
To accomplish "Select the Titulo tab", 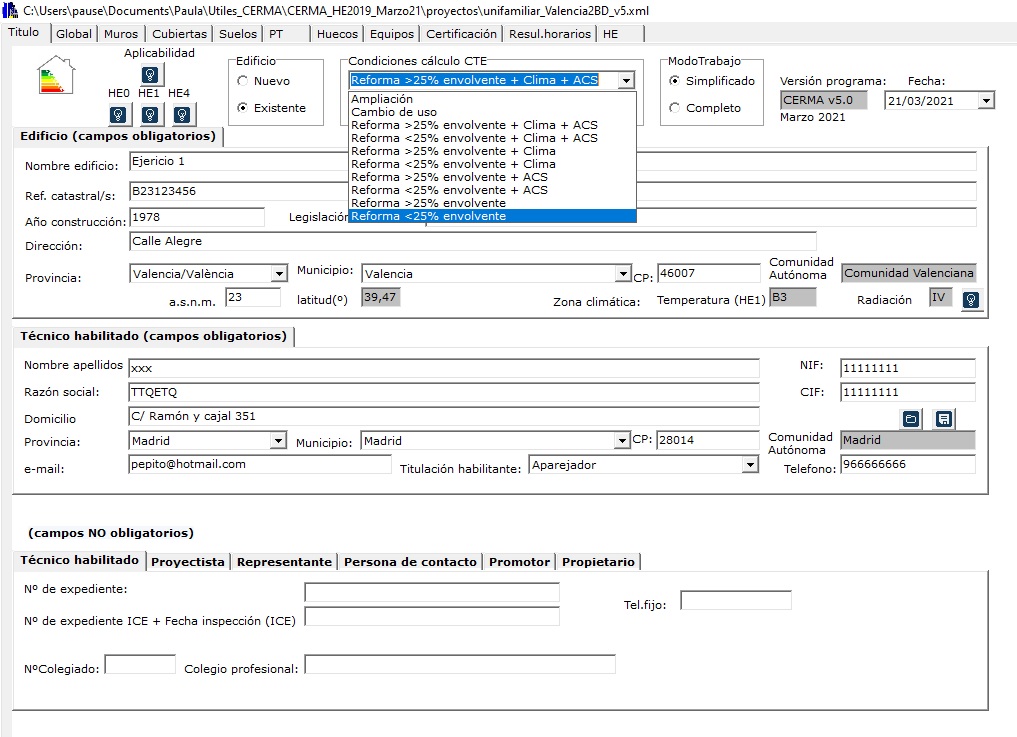I will click(24, 32).
